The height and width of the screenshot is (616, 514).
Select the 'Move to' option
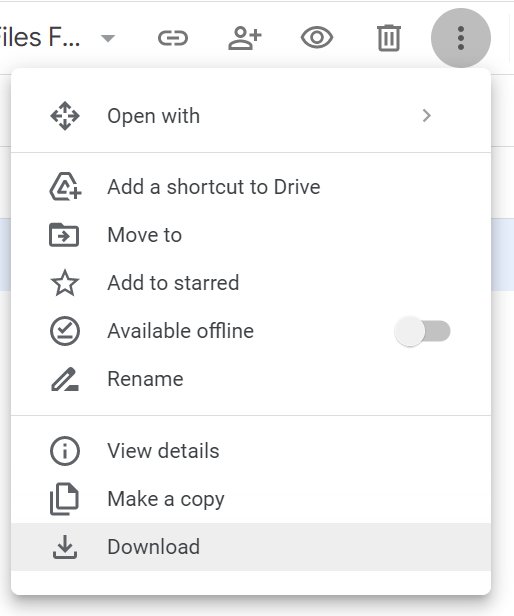click(251, 235)
